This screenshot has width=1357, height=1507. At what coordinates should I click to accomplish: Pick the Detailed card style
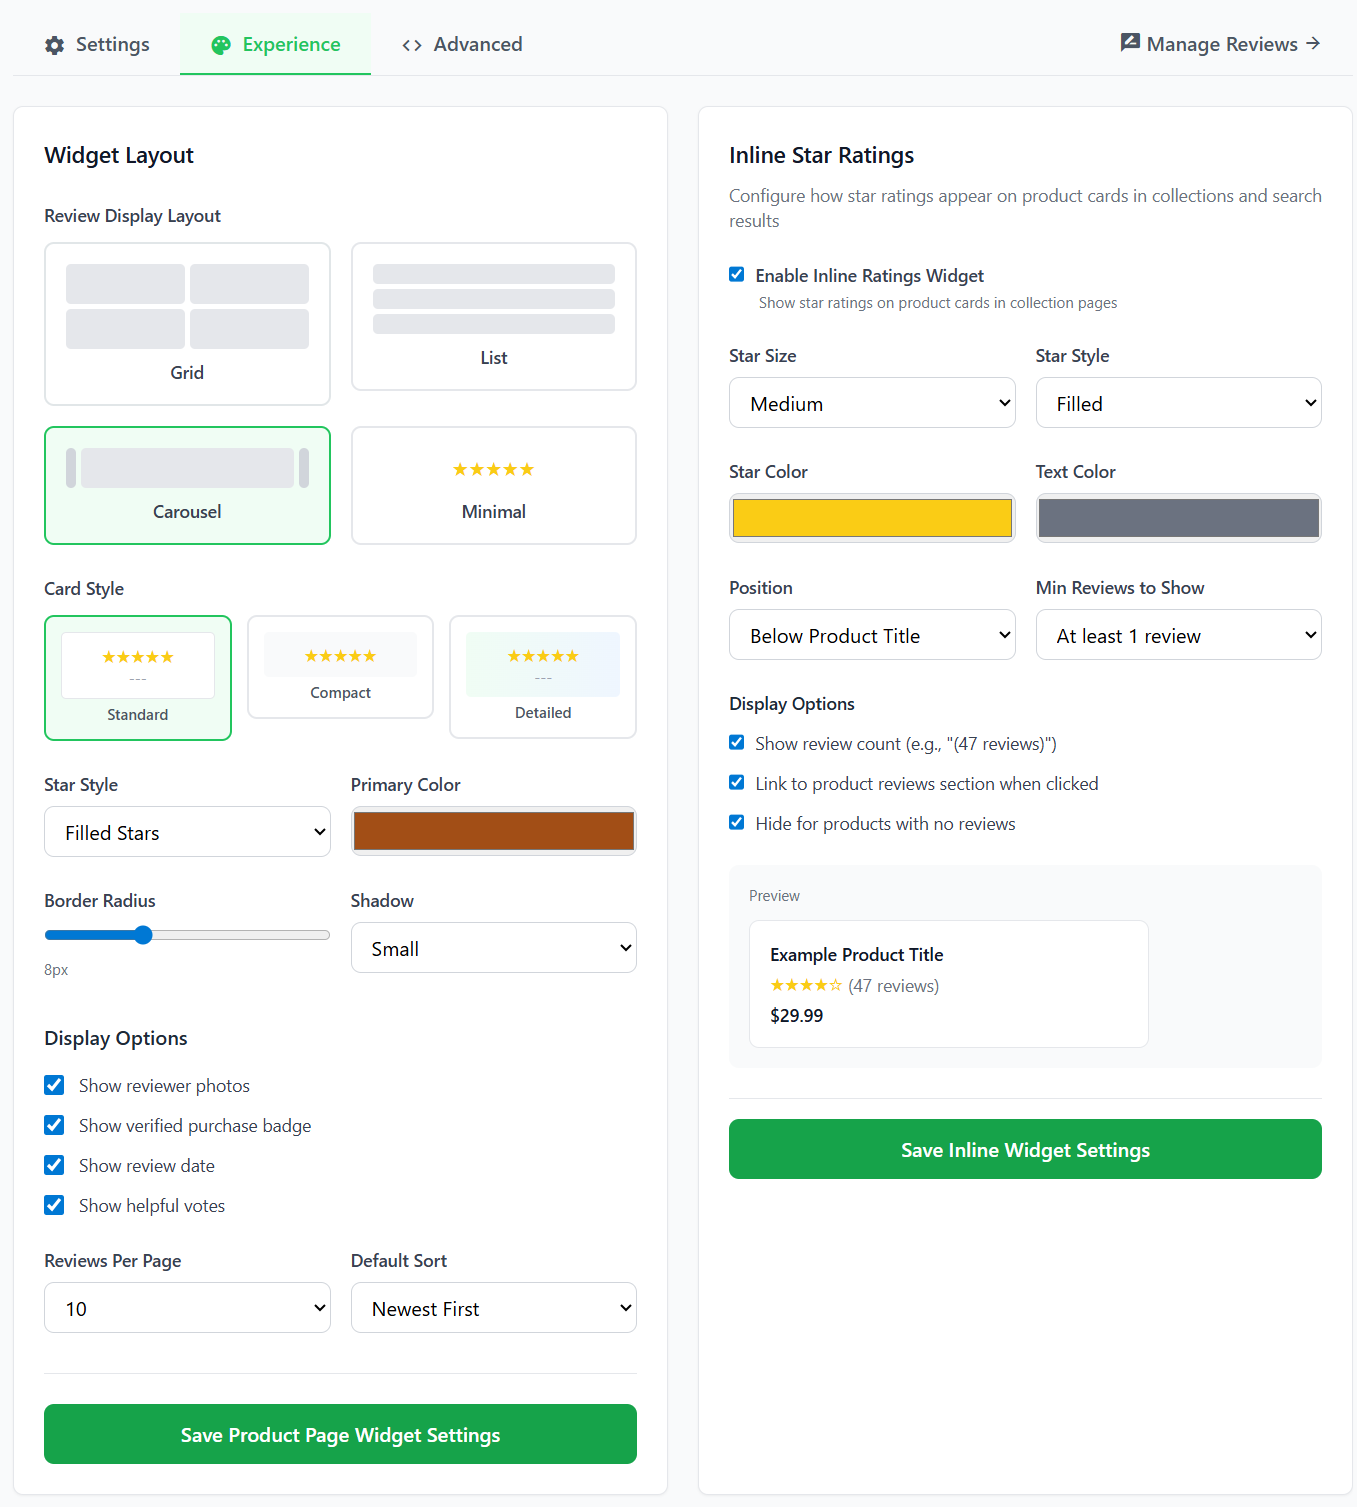(x=543, y=677)
